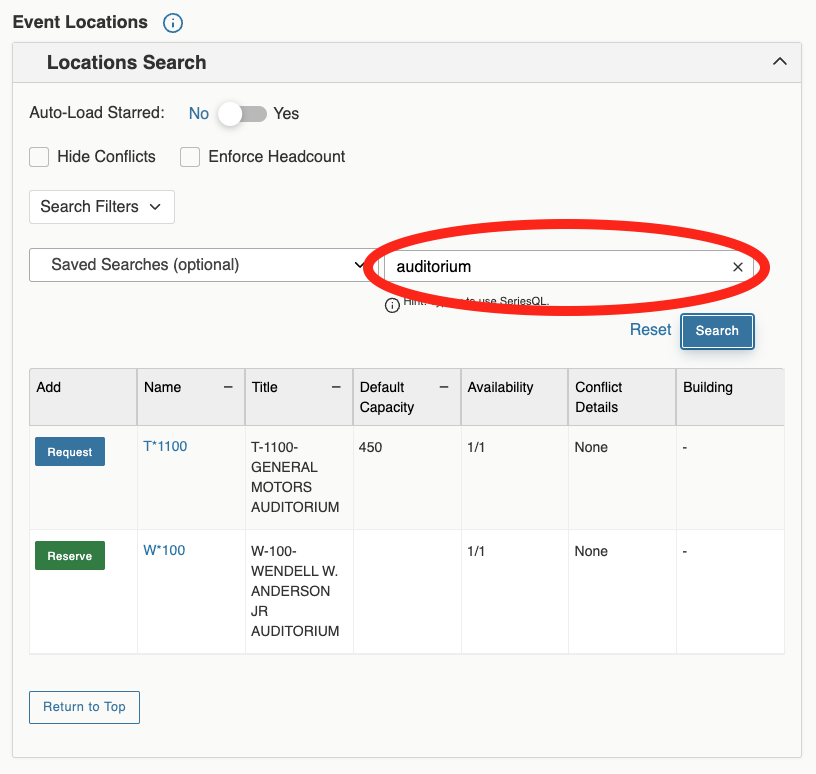
Task: Toggle the Auto-Load Starred switch
Action: tap(242, 113)
